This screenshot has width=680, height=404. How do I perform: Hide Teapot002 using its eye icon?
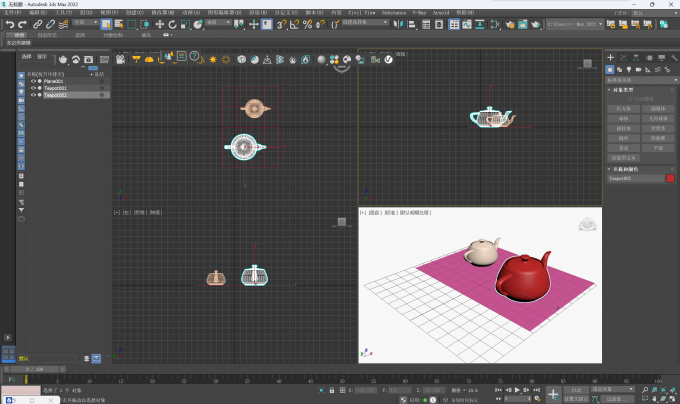(32, 95)
